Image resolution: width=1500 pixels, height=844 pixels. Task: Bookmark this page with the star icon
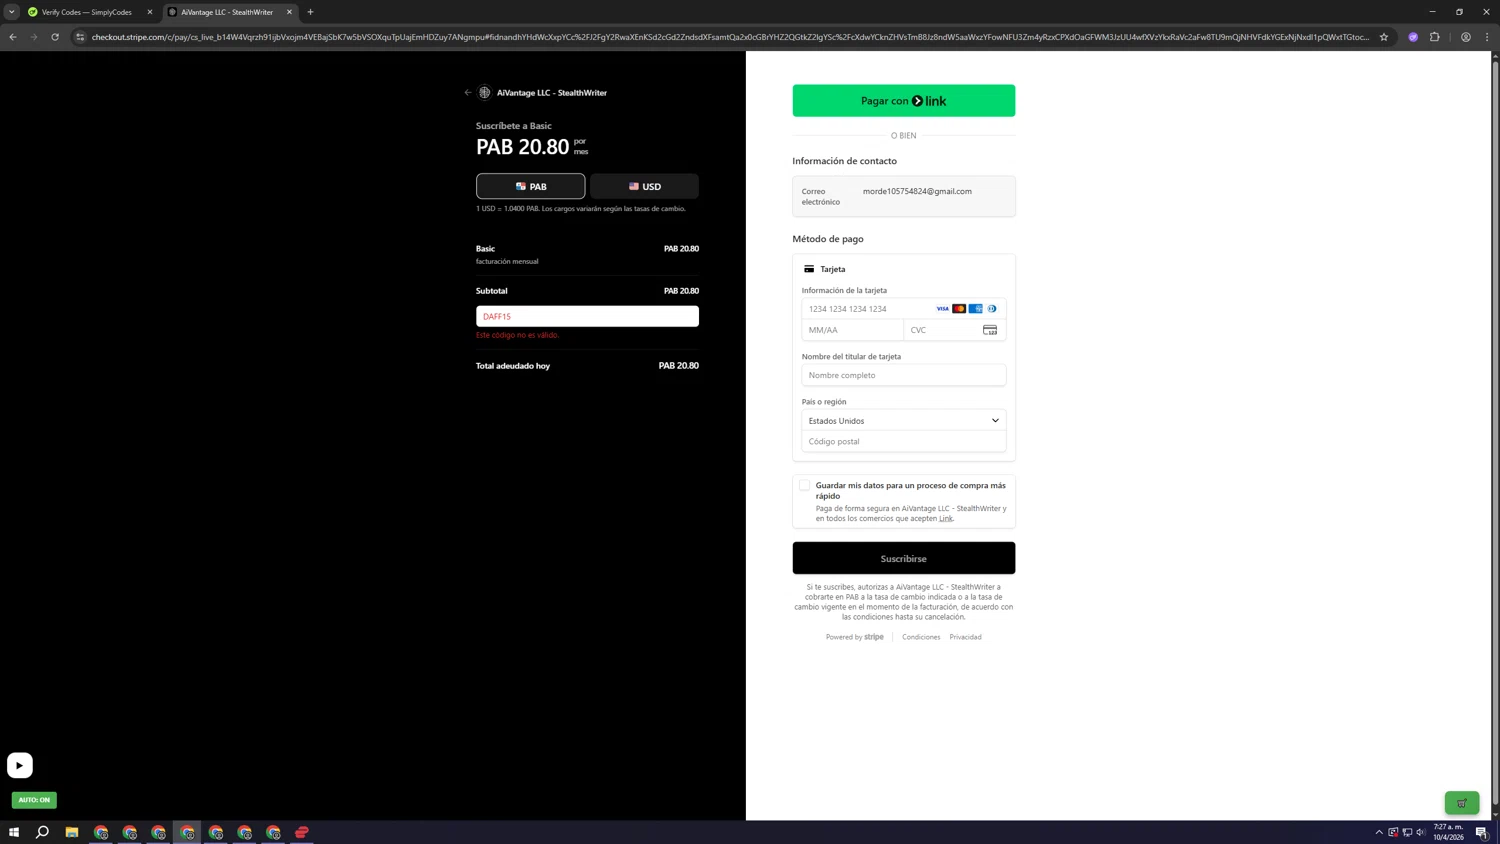pyautogui.click(x=1384, y=37)
